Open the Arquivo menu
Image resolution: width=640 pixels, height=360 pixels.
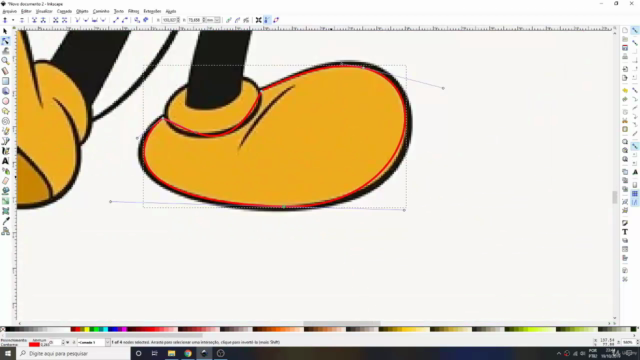(x=9, y=11)
